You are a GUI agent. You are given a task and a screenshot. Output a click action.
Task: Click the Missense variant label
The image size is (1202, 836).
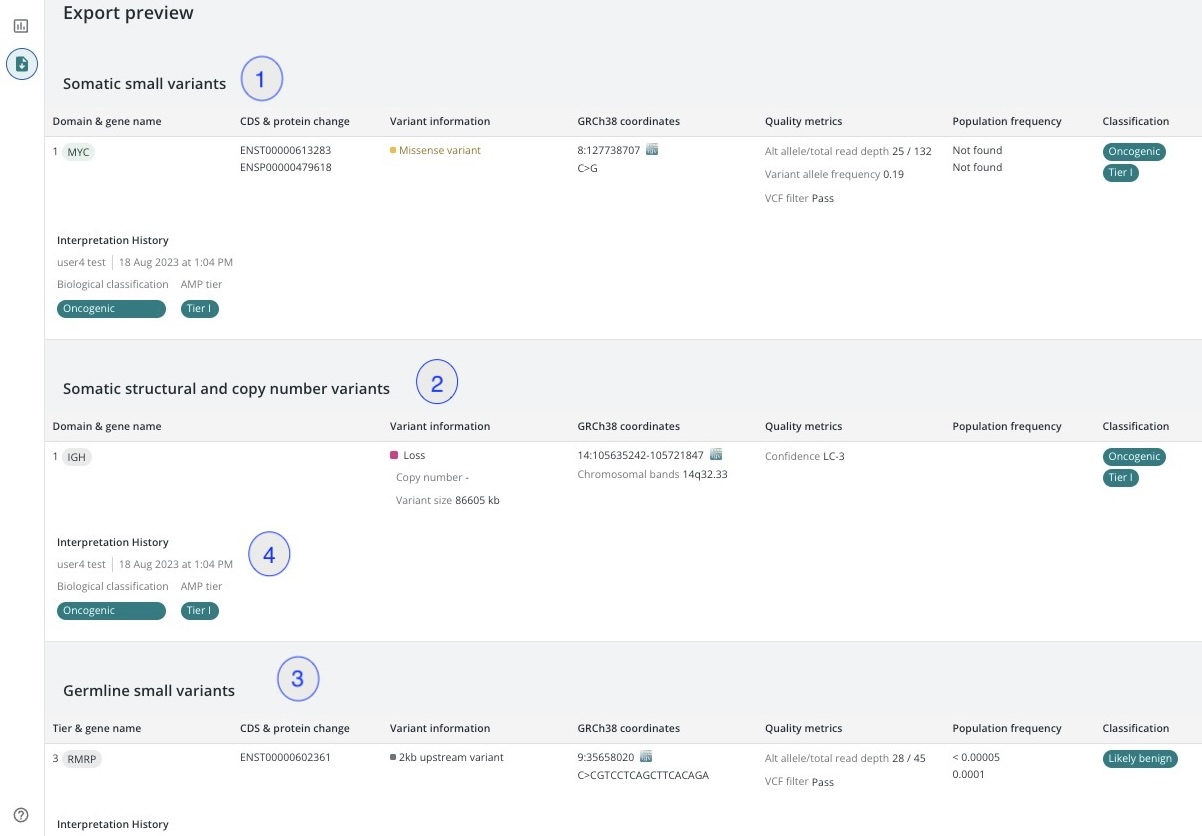point(439,151)
